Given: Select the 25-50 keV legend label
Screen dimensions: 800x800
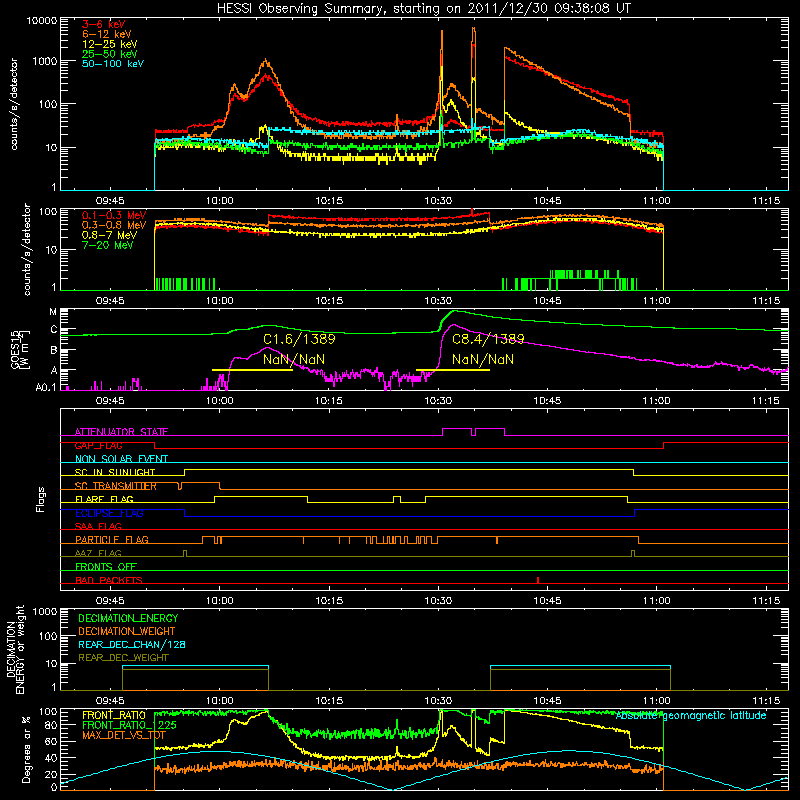Looking at the screenshot, I should [x=110, y=54].
